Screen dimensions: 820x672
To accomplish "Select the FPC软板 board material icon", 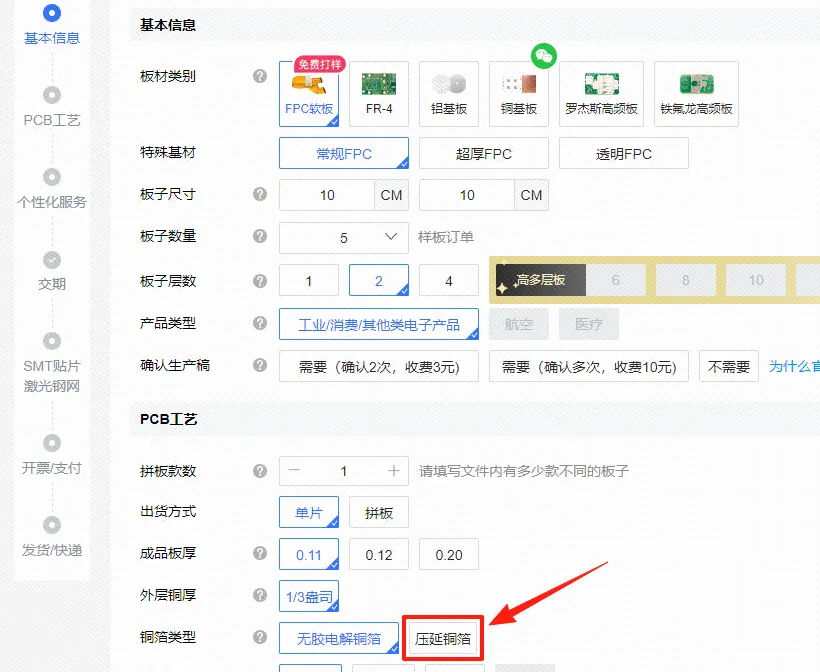I will 308,92.
